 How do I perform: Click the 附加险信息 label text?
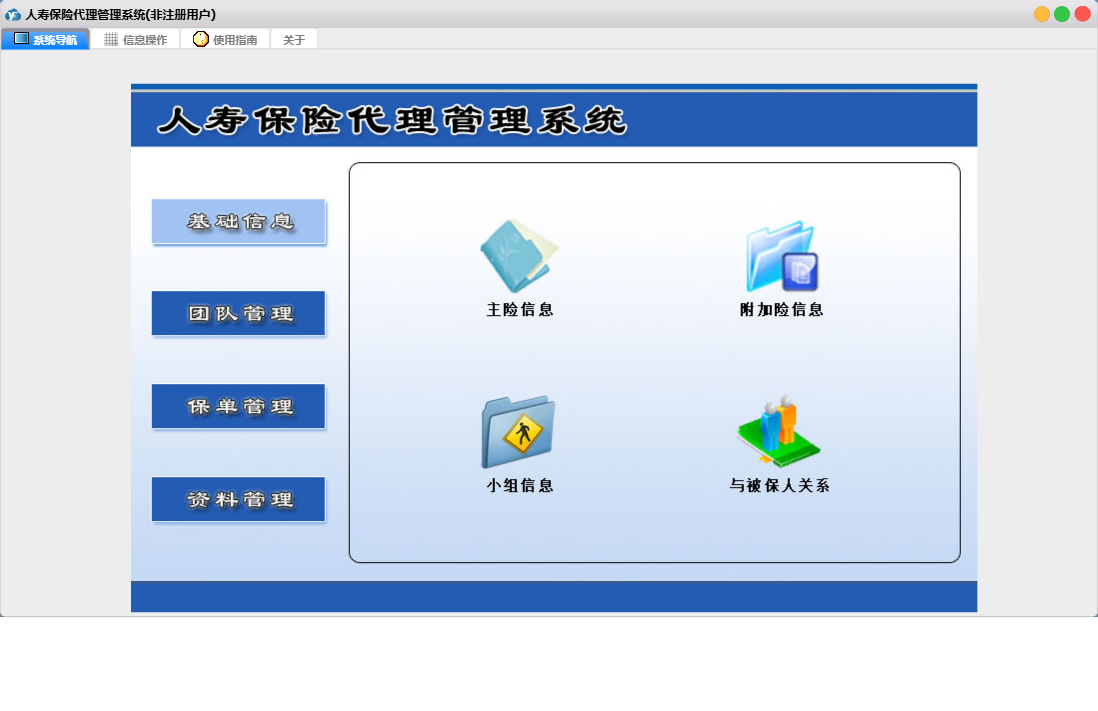tap(781, 310)
